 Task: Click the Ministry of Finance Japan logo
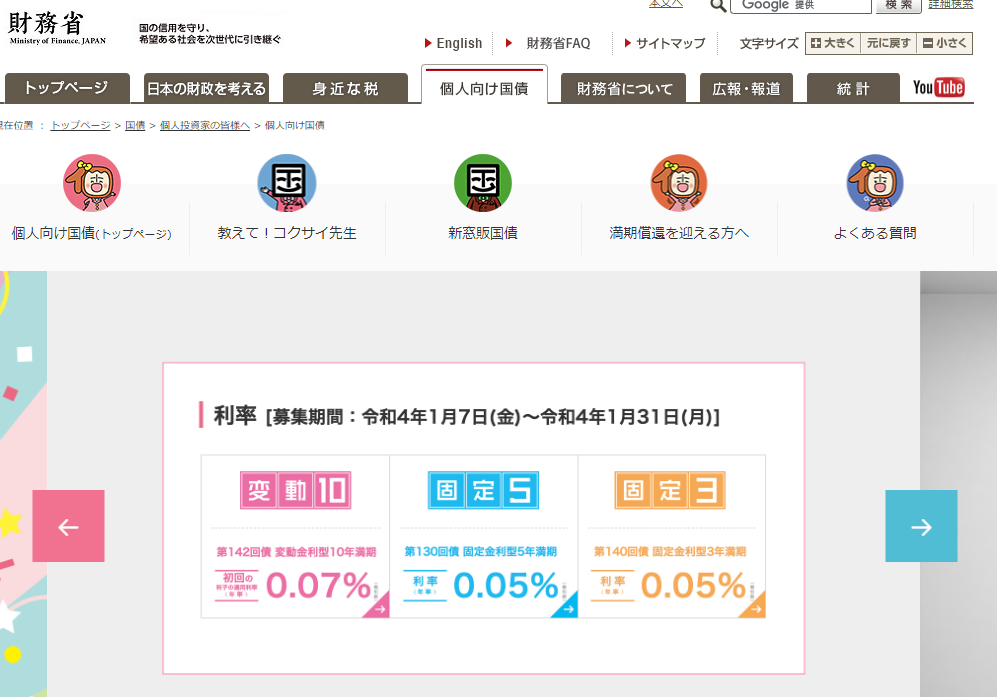coord(57,29)
